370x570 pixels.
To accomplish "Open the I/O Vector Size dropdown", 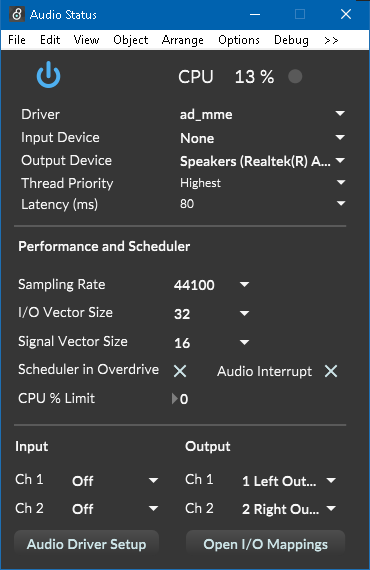I will [212, 313].
